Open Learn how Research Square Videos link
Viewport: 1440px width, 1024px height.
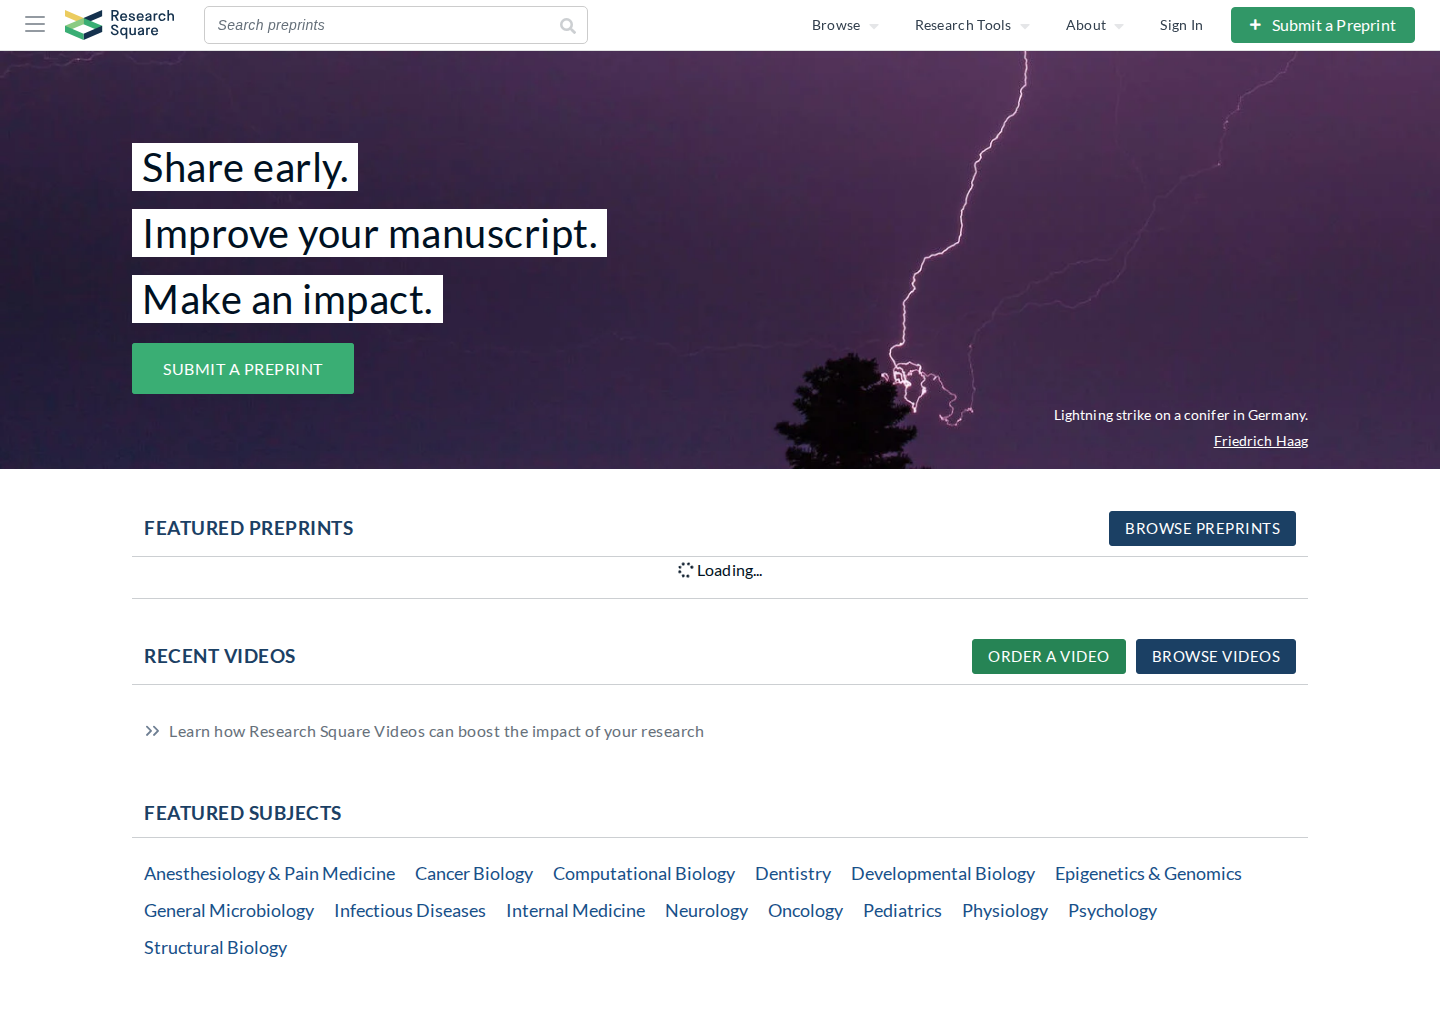[436, 732]
